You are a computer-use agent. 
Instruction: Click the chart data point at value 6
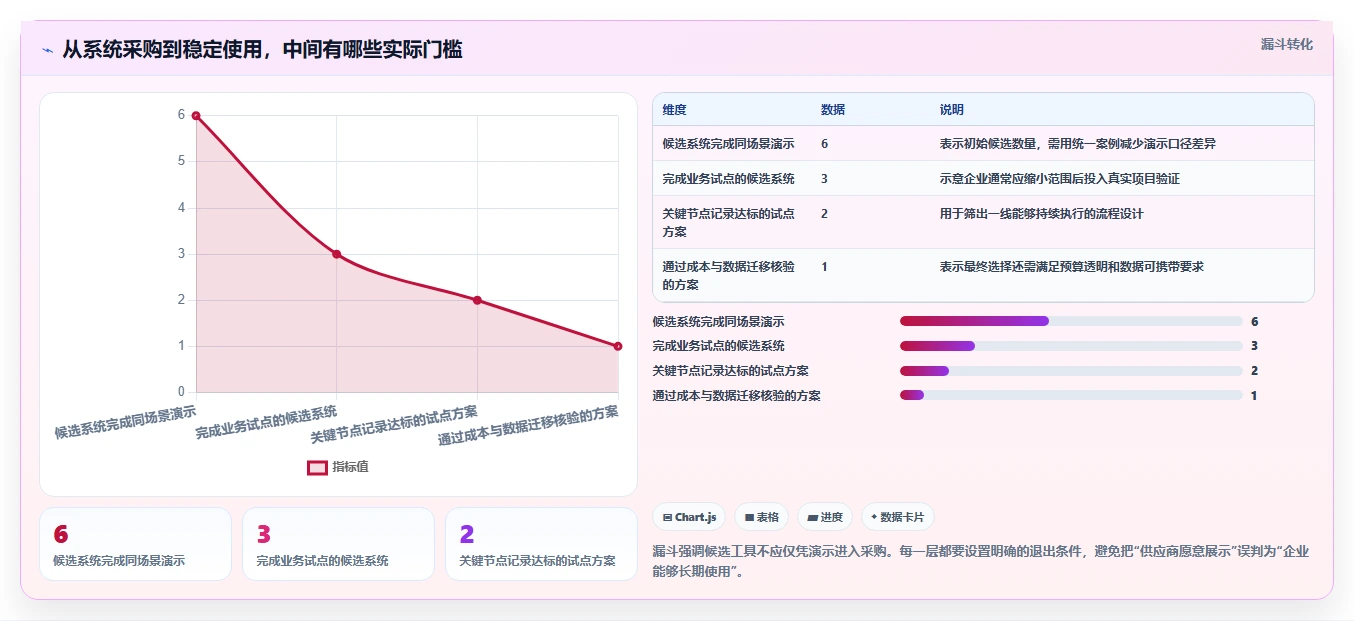pos(196,116)
